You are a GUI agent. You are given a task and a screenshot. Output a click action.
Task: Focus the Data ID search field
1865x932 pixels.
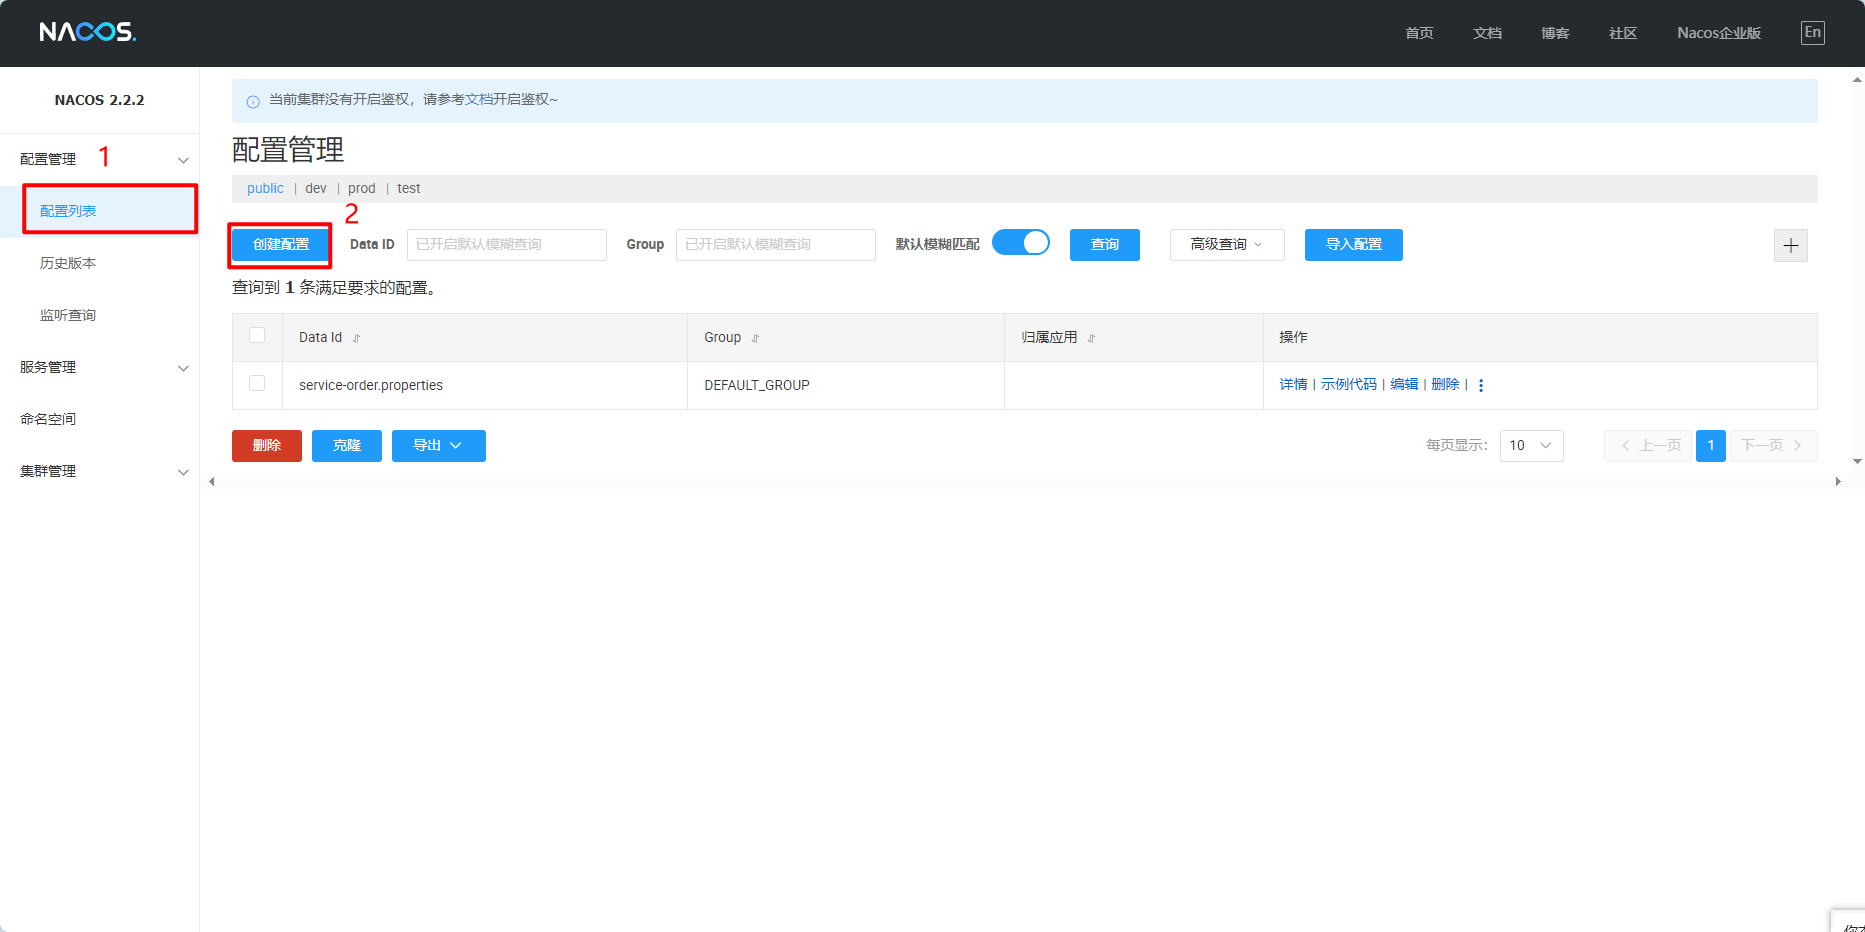click(506, 245)
